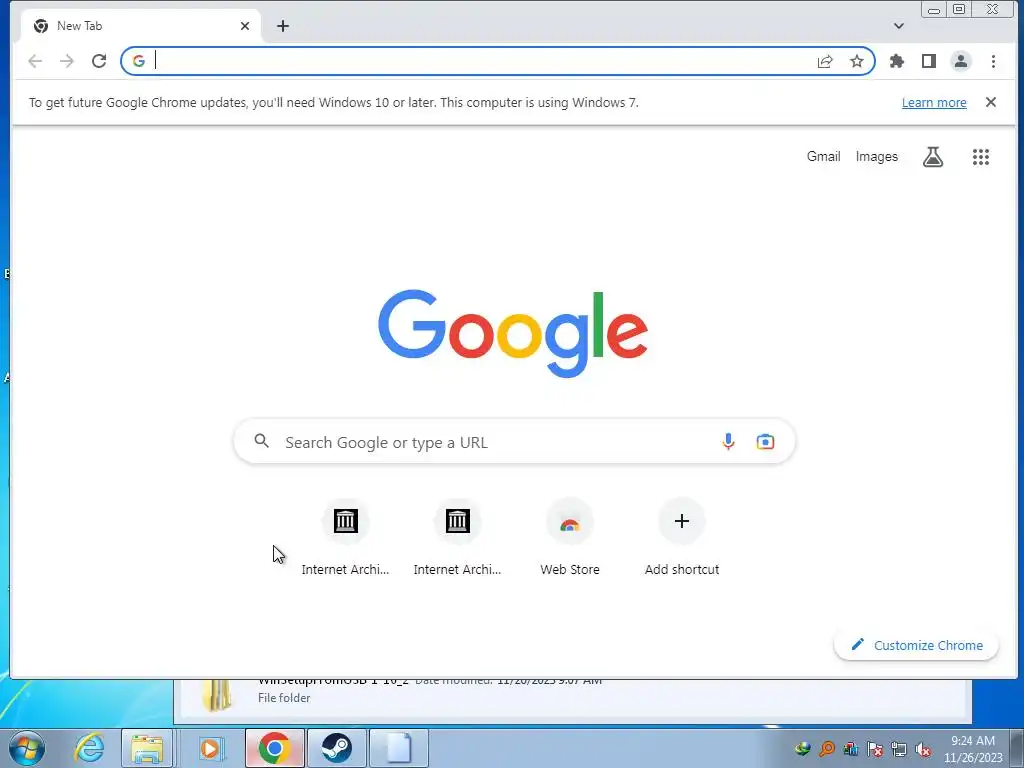Dismiss the Windows 7 update notice

point(991,102)
